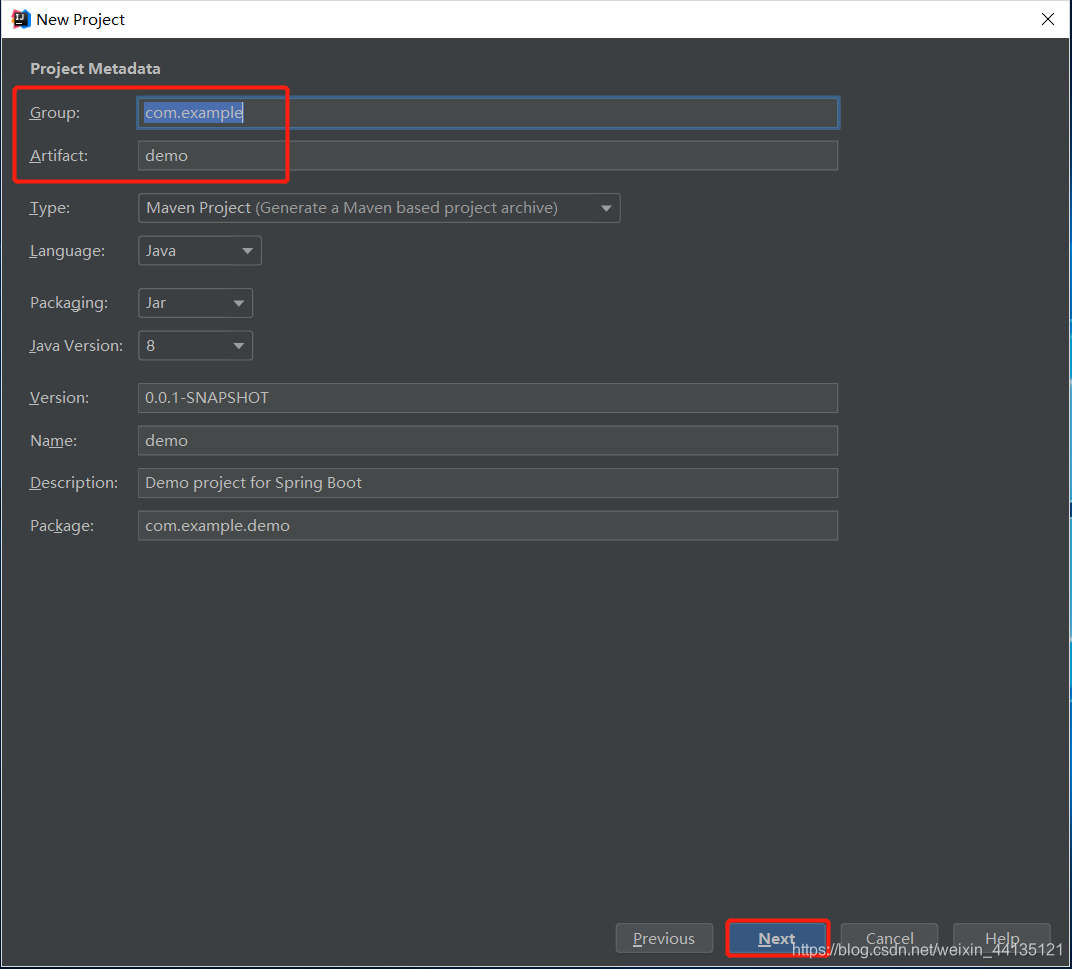Click the New Project window title

pyautogui.click(x=81, y=20)
